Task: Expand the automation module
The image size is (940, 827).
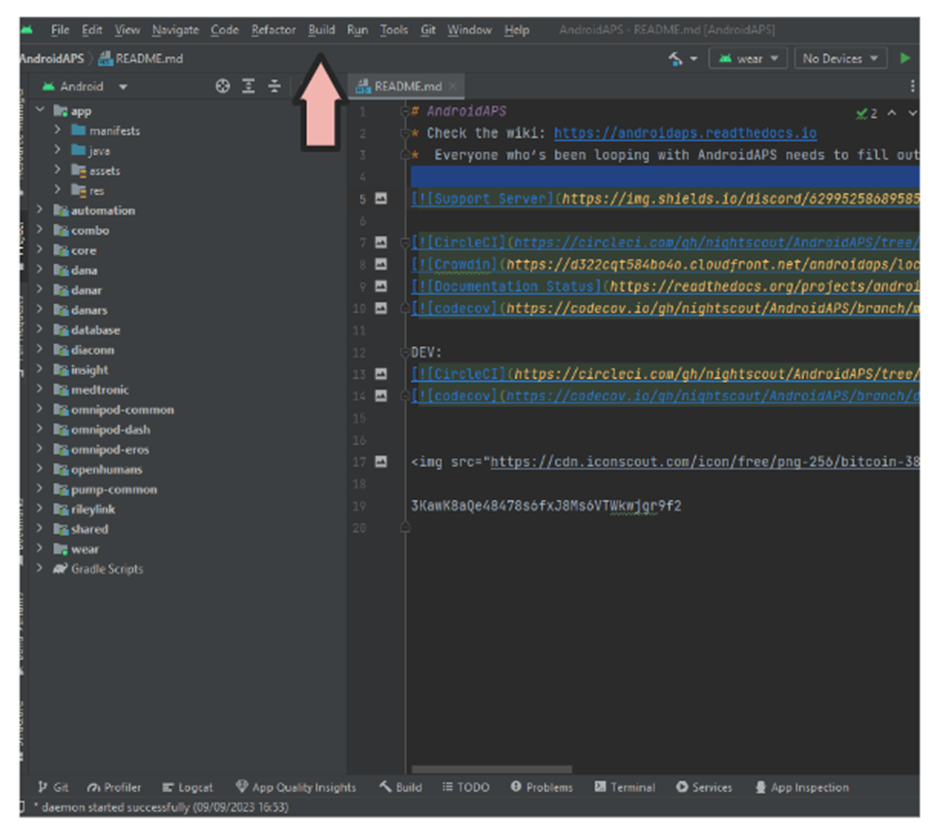Action: click(40, 210)
